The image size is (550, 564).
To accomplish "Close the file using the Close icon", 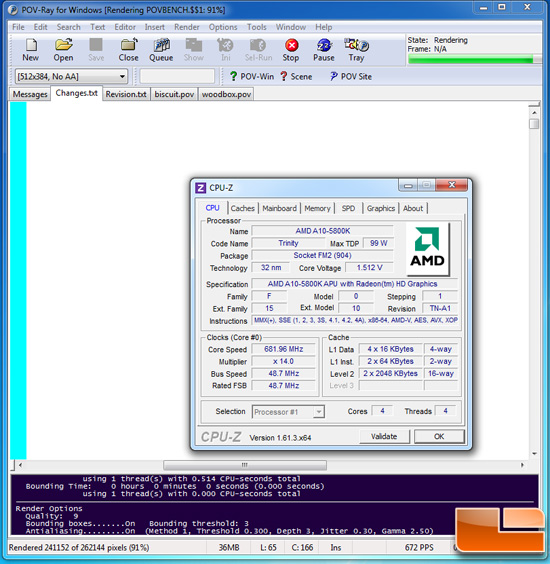I will [128, 50].
